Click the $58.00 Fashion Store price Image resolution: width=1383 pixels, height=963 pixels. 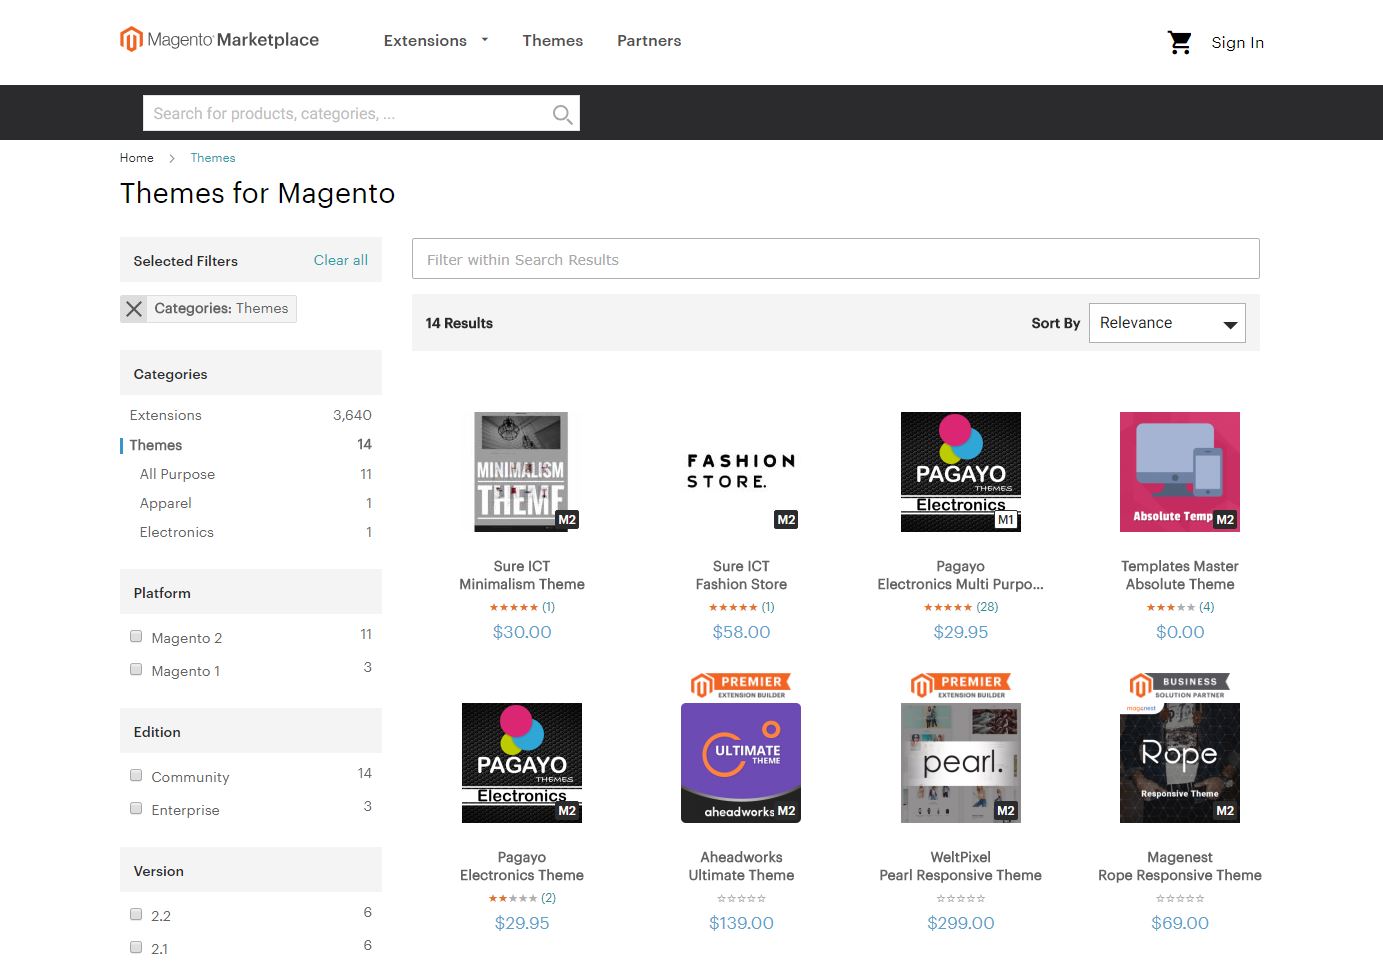coord(741,632)
